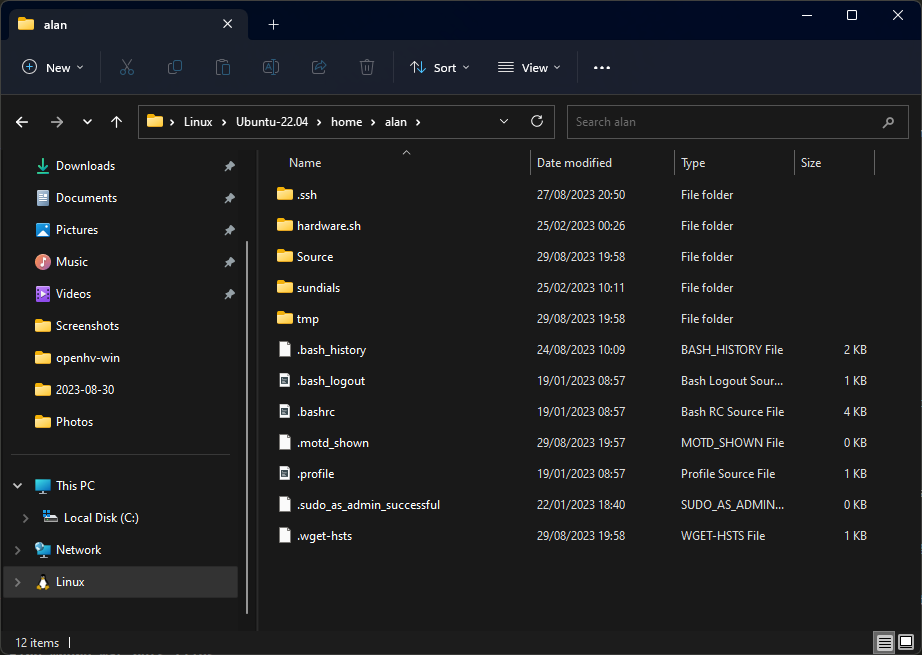Click the Copy icon in toolbar
Image resolution: width=922 pixels, height=655 pixels.
[175, 67]
